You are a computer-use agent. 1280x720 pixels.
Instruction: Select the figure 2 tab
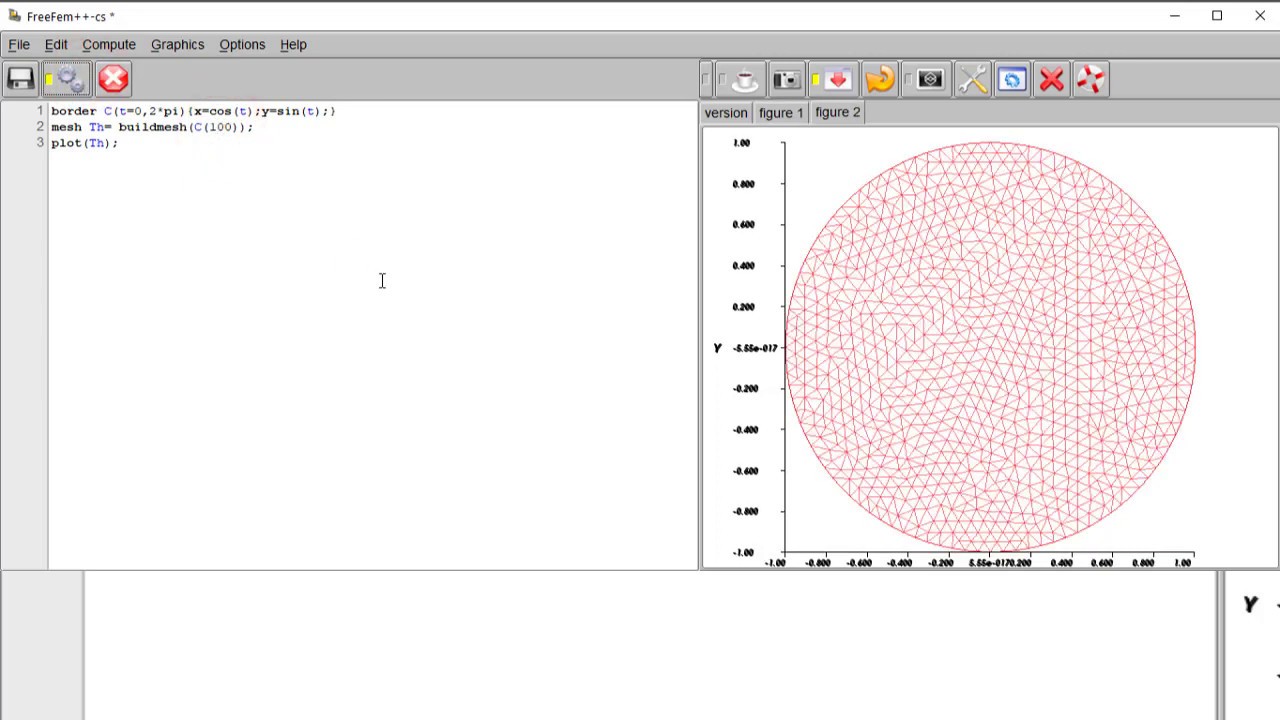pos(837,113)
